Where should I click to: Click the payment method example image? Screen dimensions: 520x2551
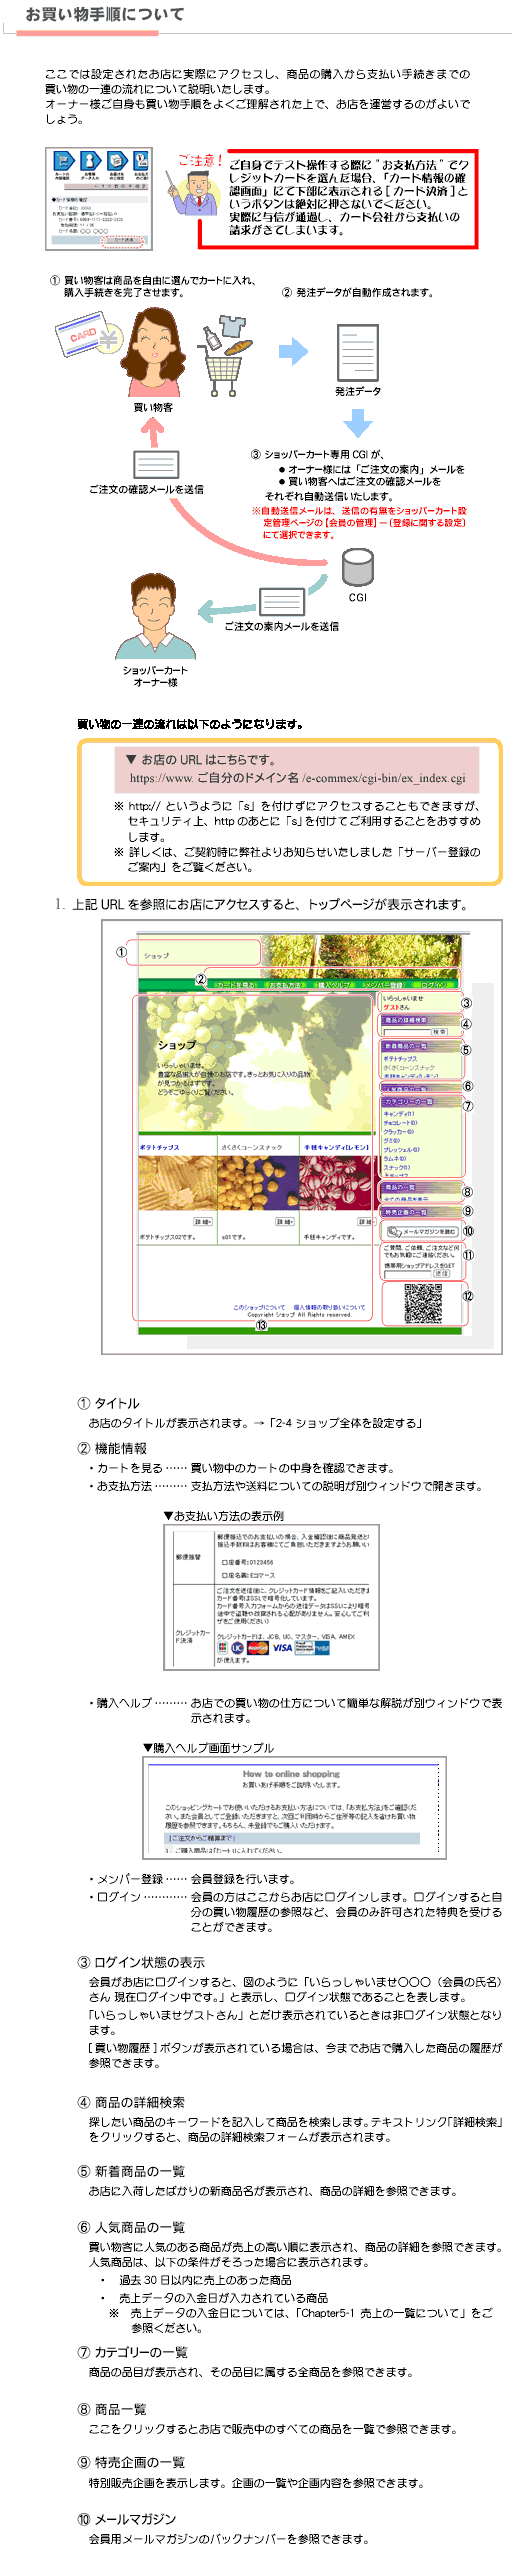tap(271, 1597)
